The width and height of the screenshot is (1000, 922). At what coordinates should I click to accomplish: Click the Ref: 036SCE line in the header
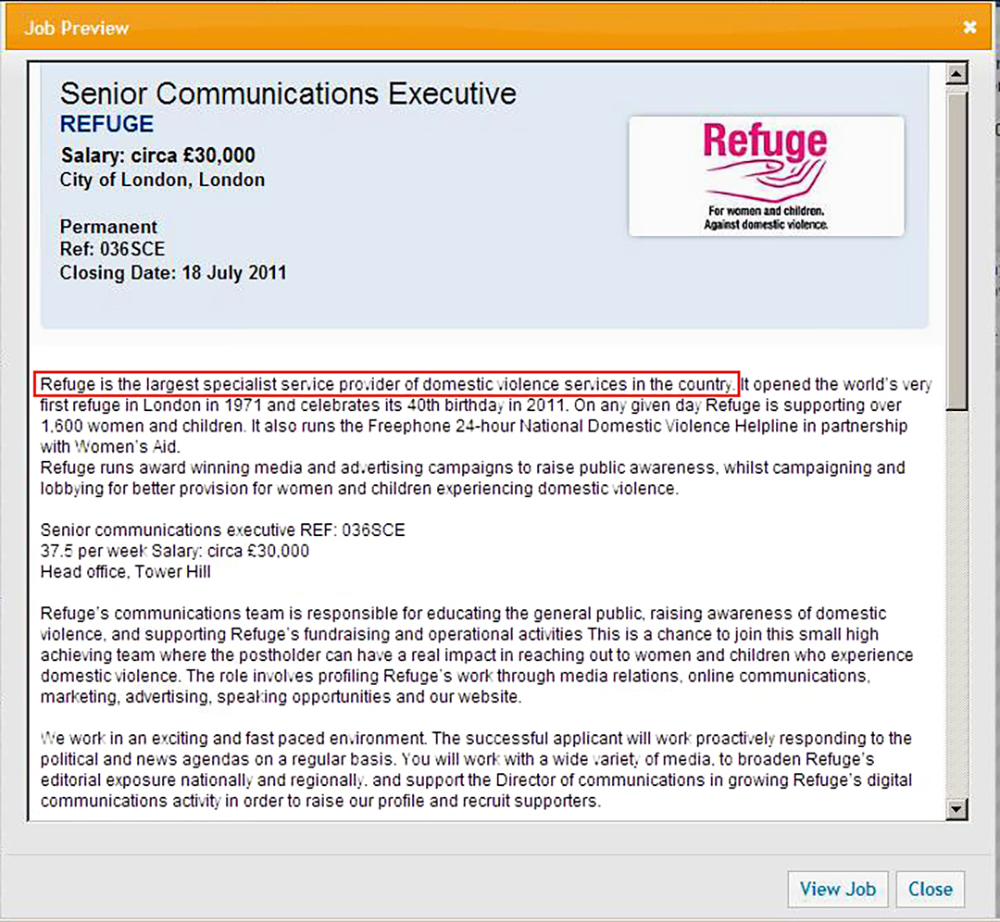(112, 249)
